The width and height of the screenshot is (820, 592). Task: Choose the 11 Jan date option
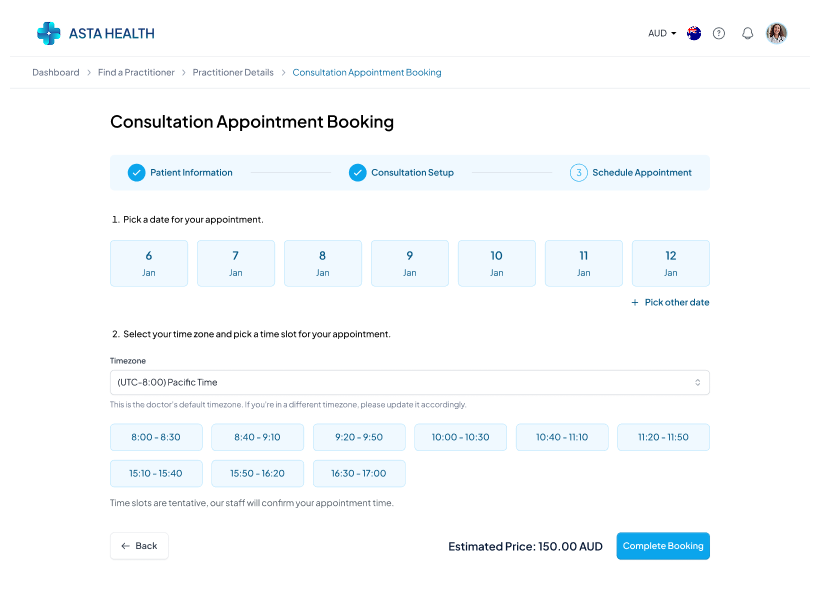click(583, 263)
